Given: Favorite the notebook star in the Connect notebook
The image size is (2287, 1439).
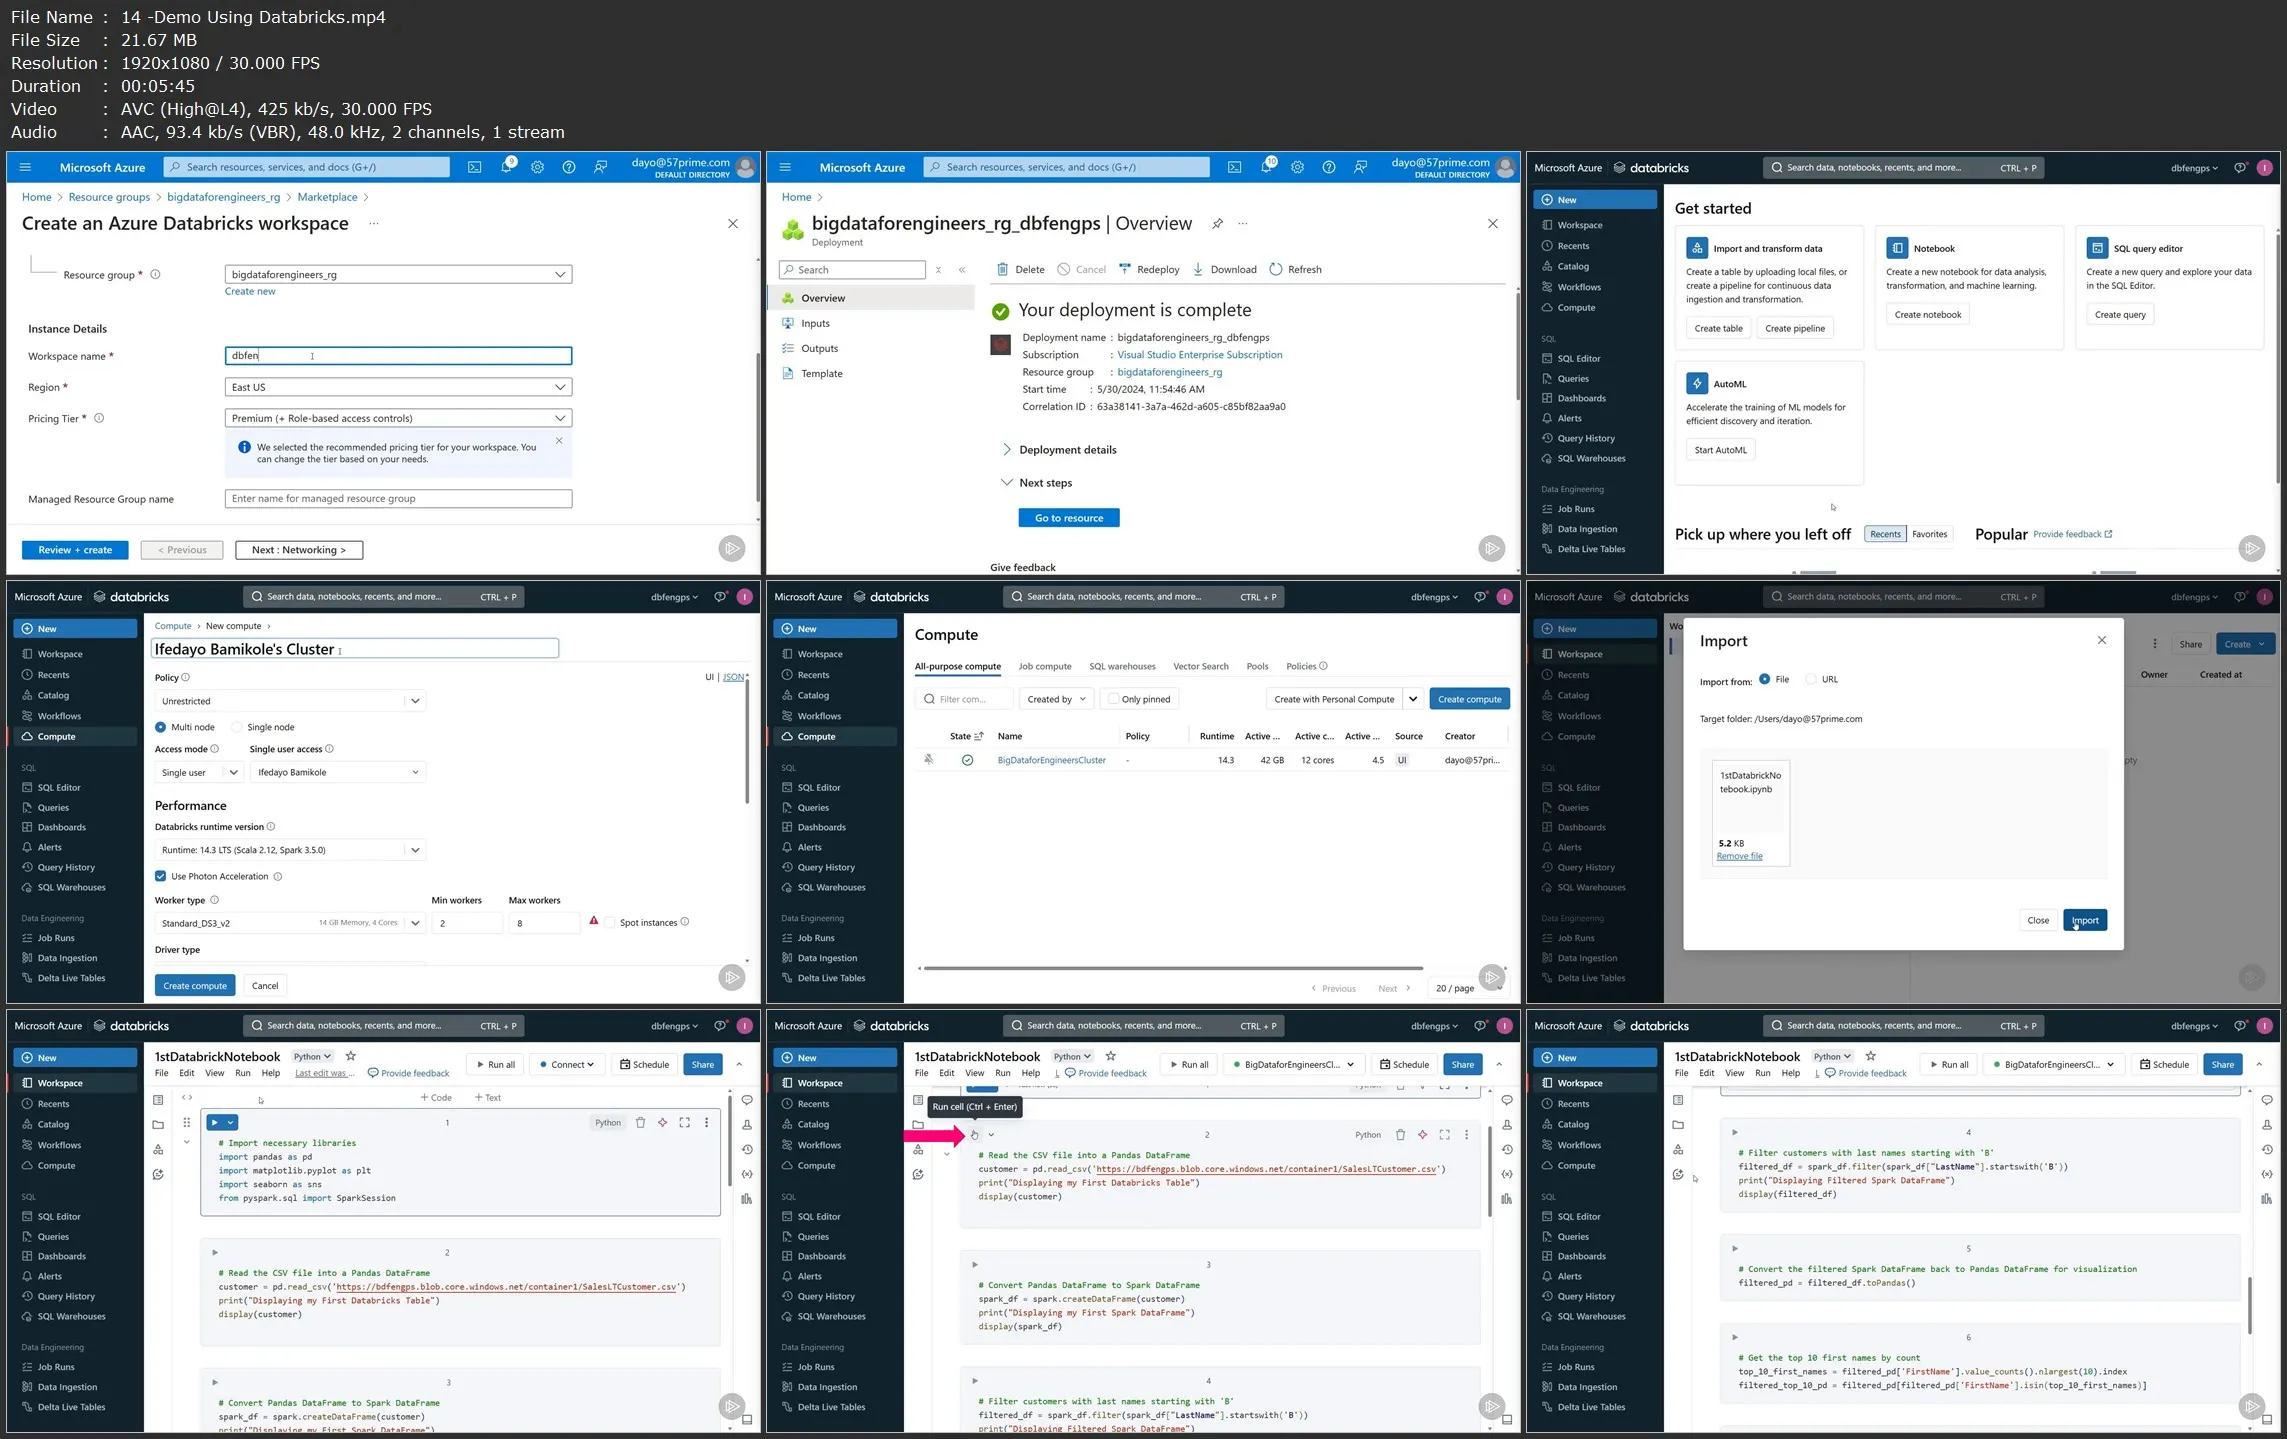Looking at the screenshot, I should [351, 1056].
